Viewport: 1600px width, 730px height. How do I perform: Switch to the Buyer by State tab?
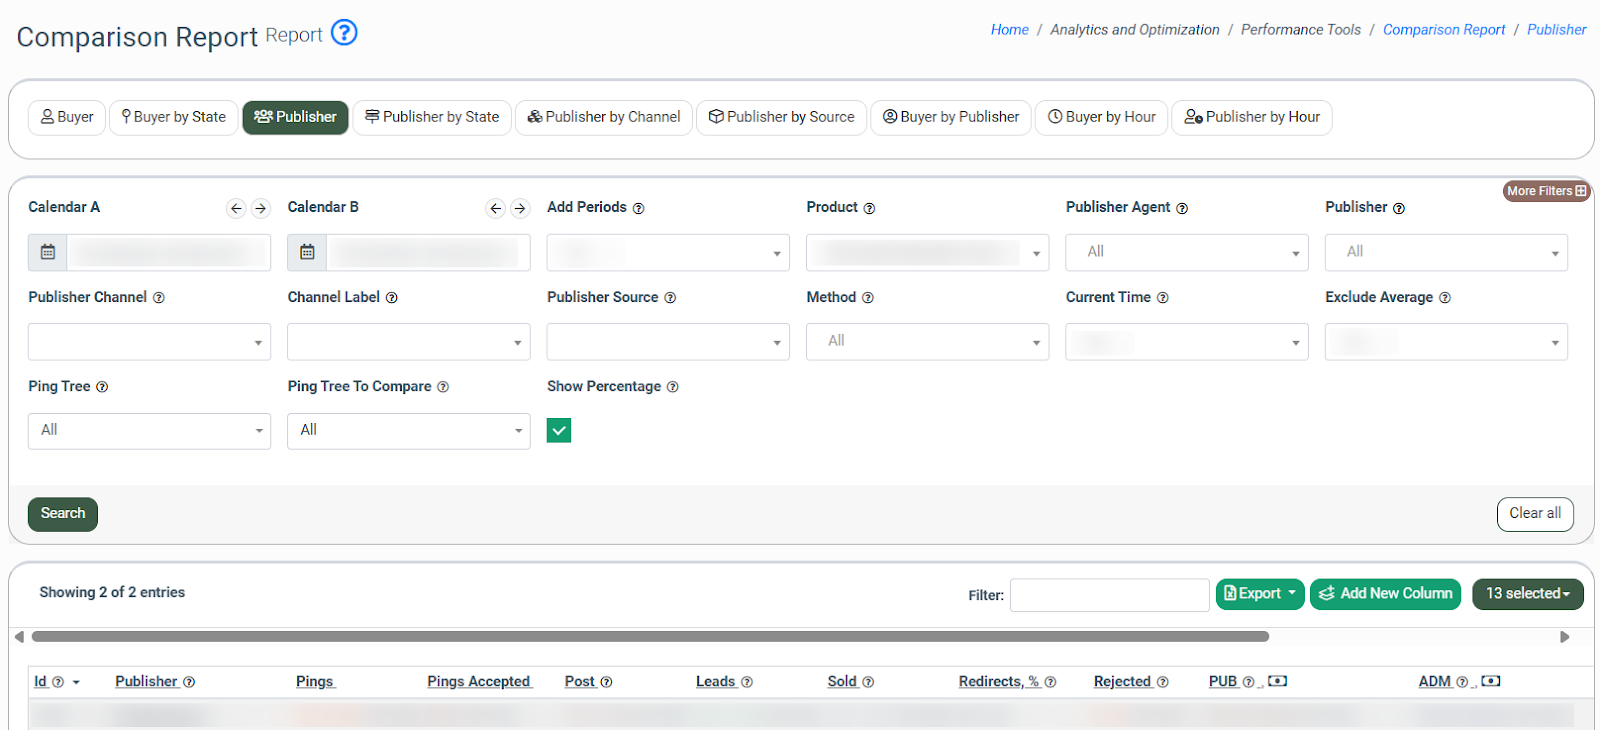point(174,117)
